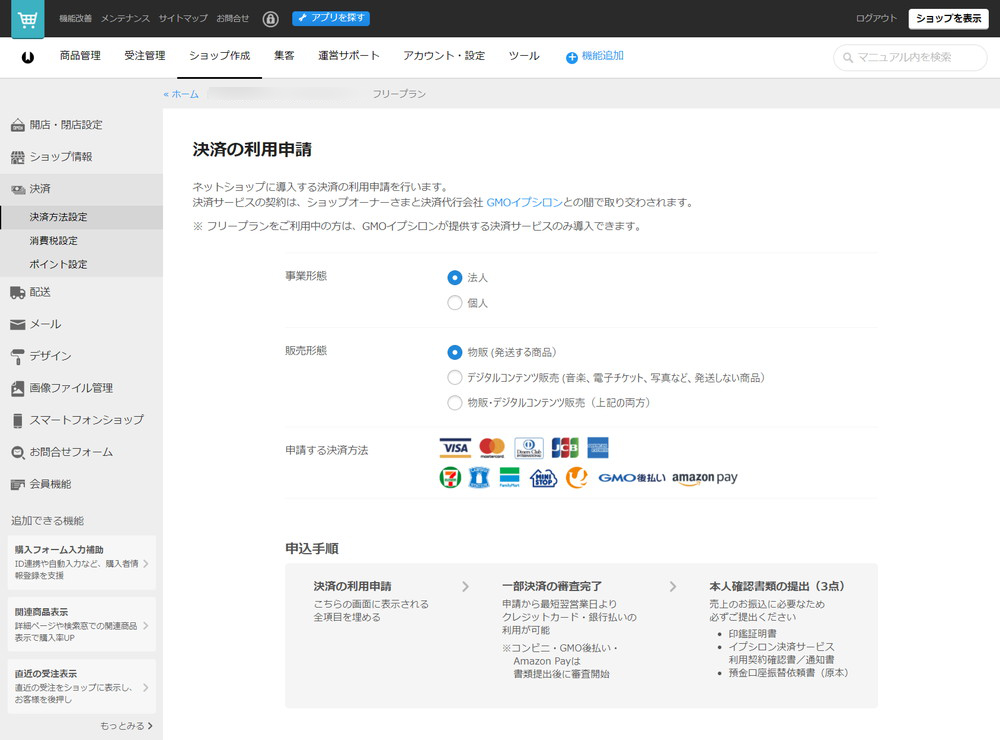The width and height of the screenshot is (1000, 740).
Task: Click the JCB card logo
Action: tap(565, 448)
